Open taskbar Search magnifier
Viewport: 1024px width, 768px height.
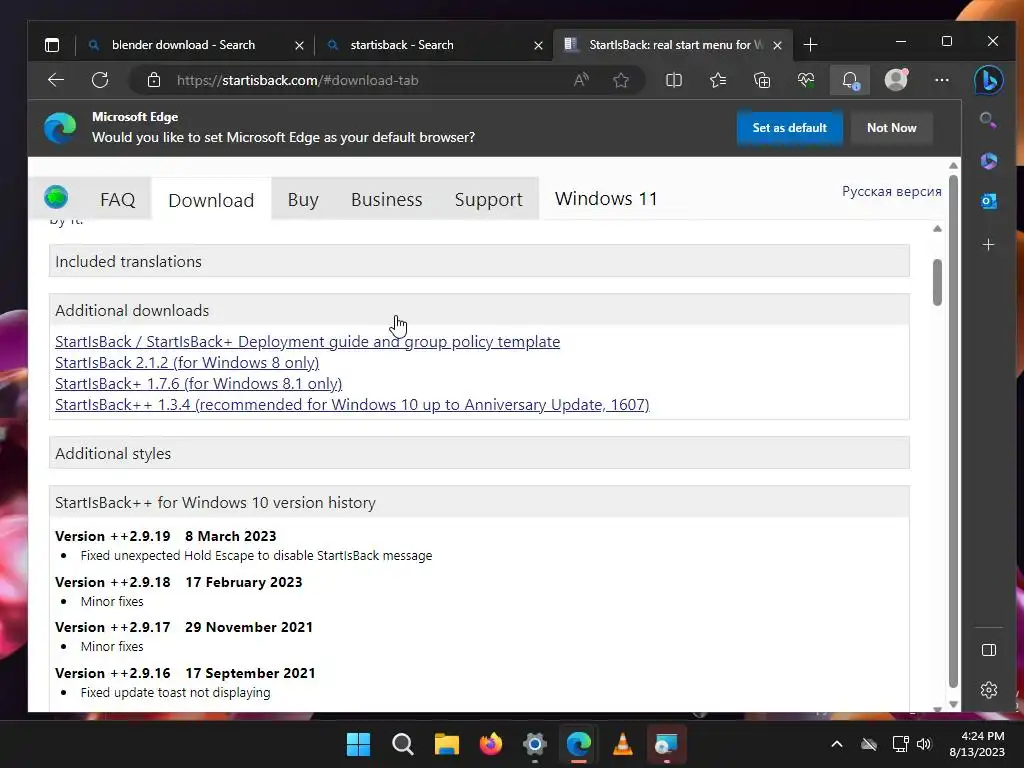tap(402, 744)
